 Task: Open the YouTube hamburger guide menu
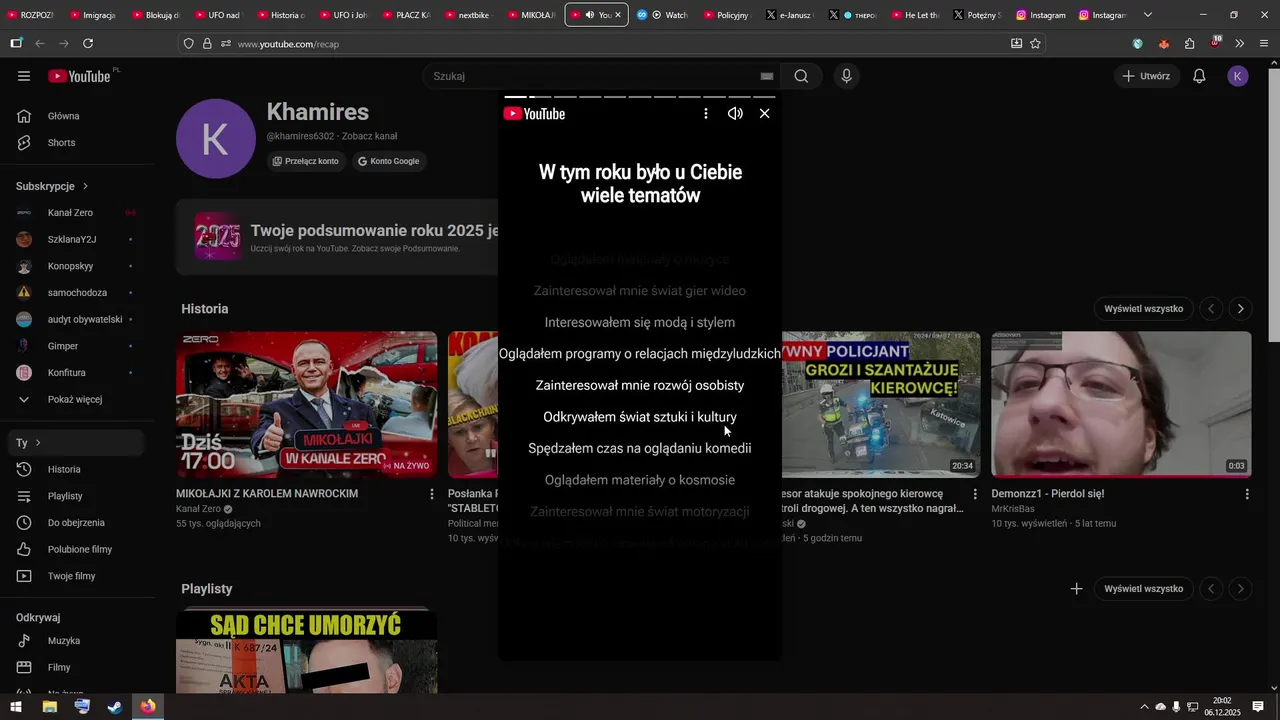click(24, 76)
